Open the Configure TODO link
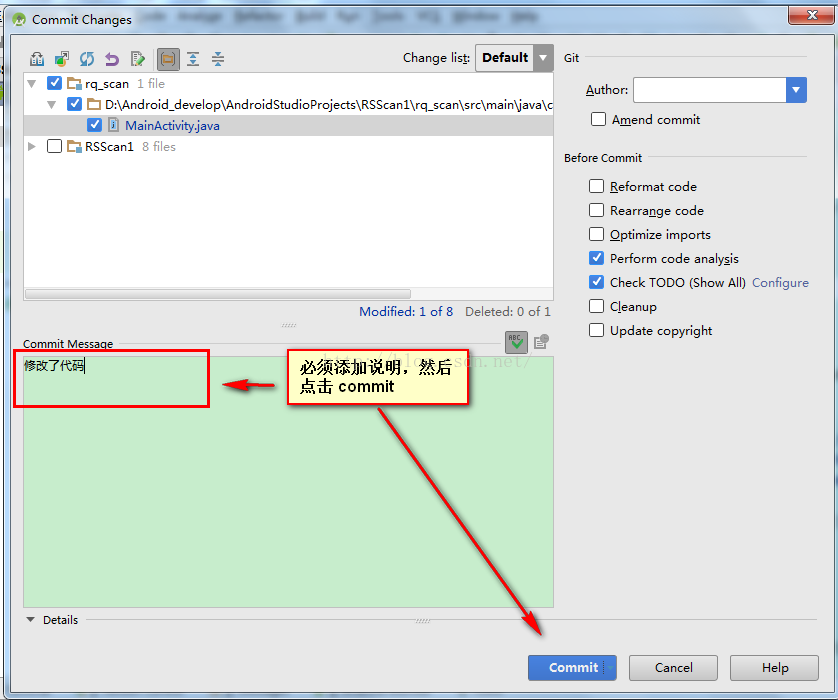This screenshot has height=700, width=838. pyautogui.click(x=780, y=283)
